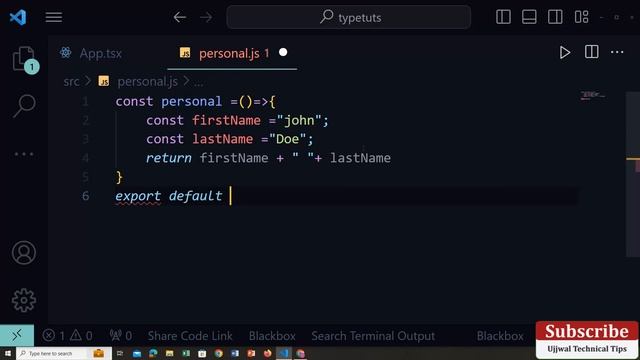Screen dimensions: 640x360
Task: Split the editor to the right
Action: tap(591, 52)
